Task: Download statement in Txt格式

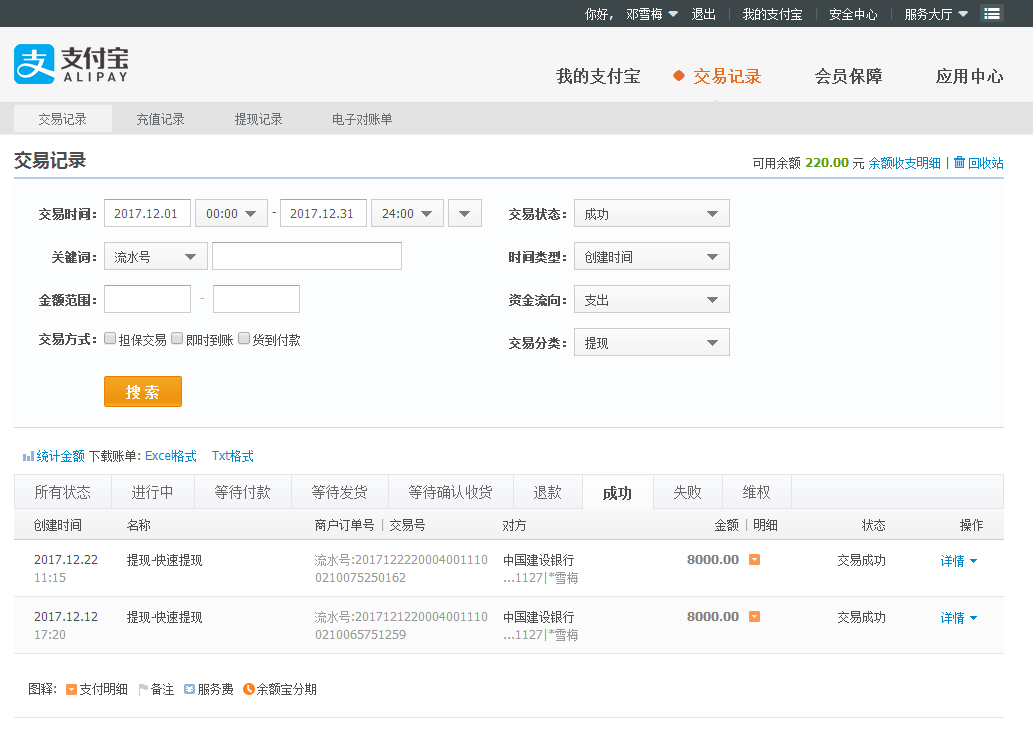Action: (x=233, y=456)
